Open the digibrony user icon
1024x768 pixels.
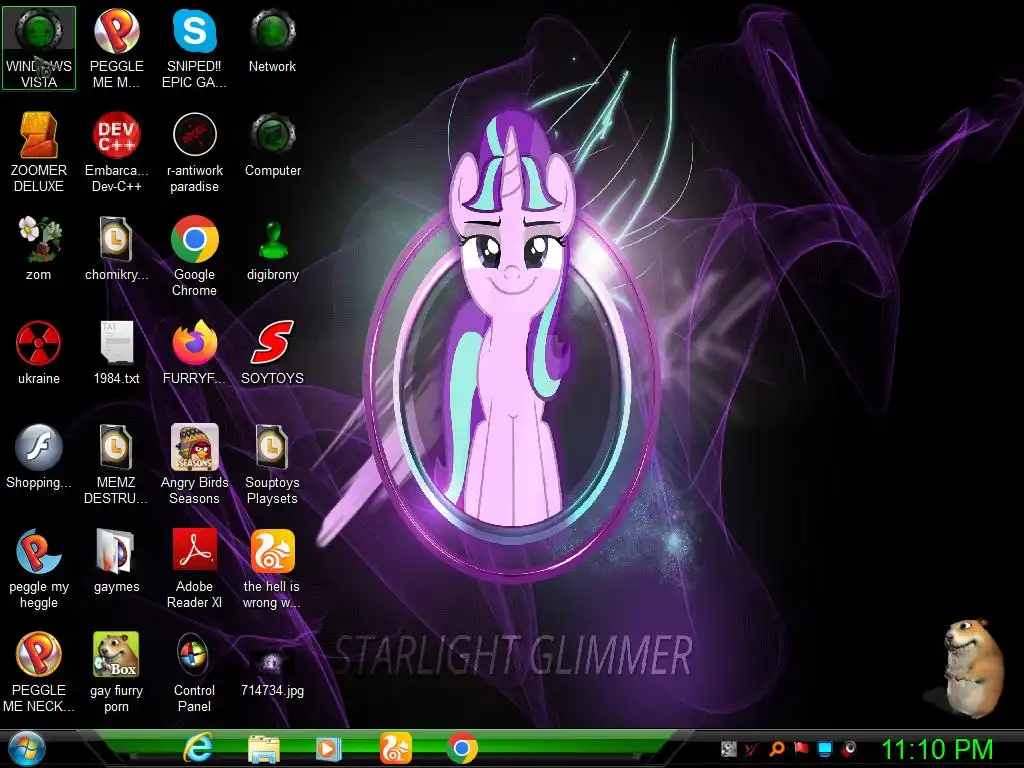pos(272,249)
